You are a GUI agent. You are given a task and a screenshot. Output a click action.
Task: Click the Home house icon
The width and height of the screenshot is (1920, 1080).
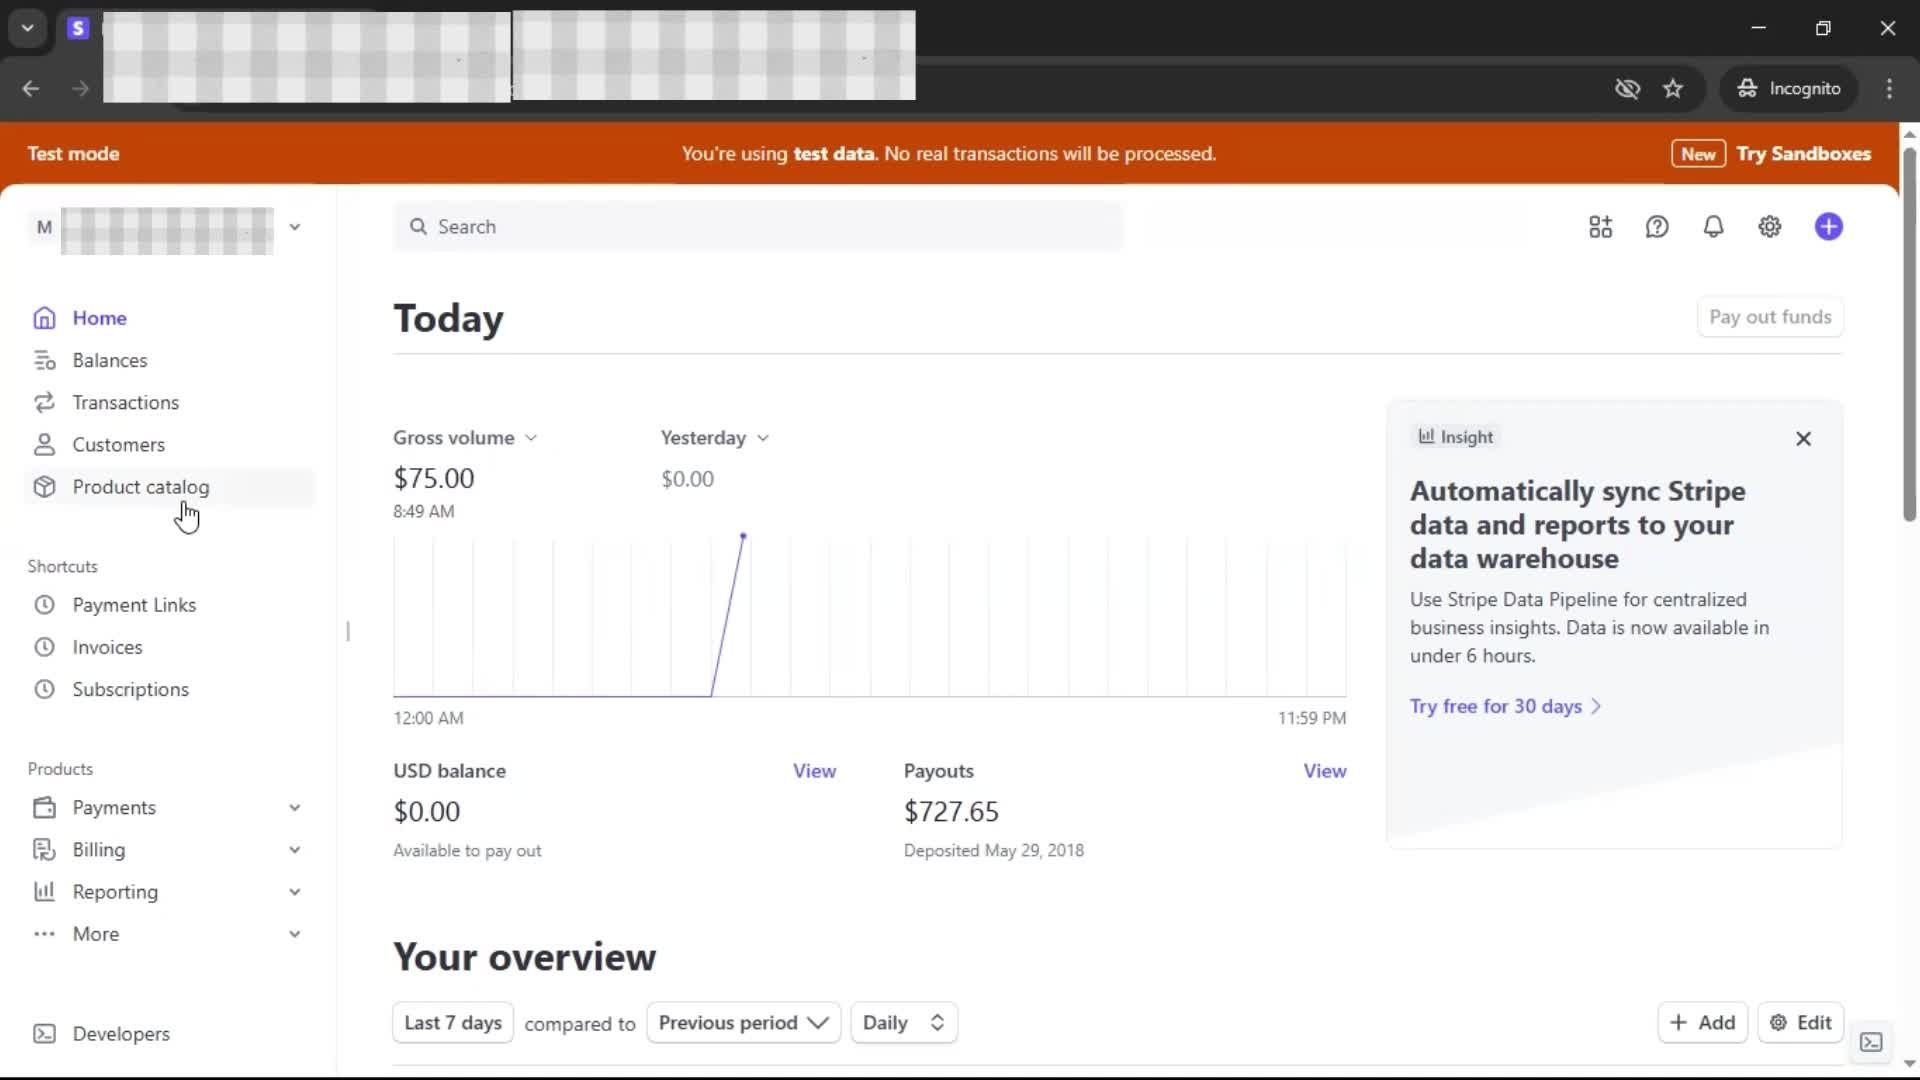coord(44,318)
